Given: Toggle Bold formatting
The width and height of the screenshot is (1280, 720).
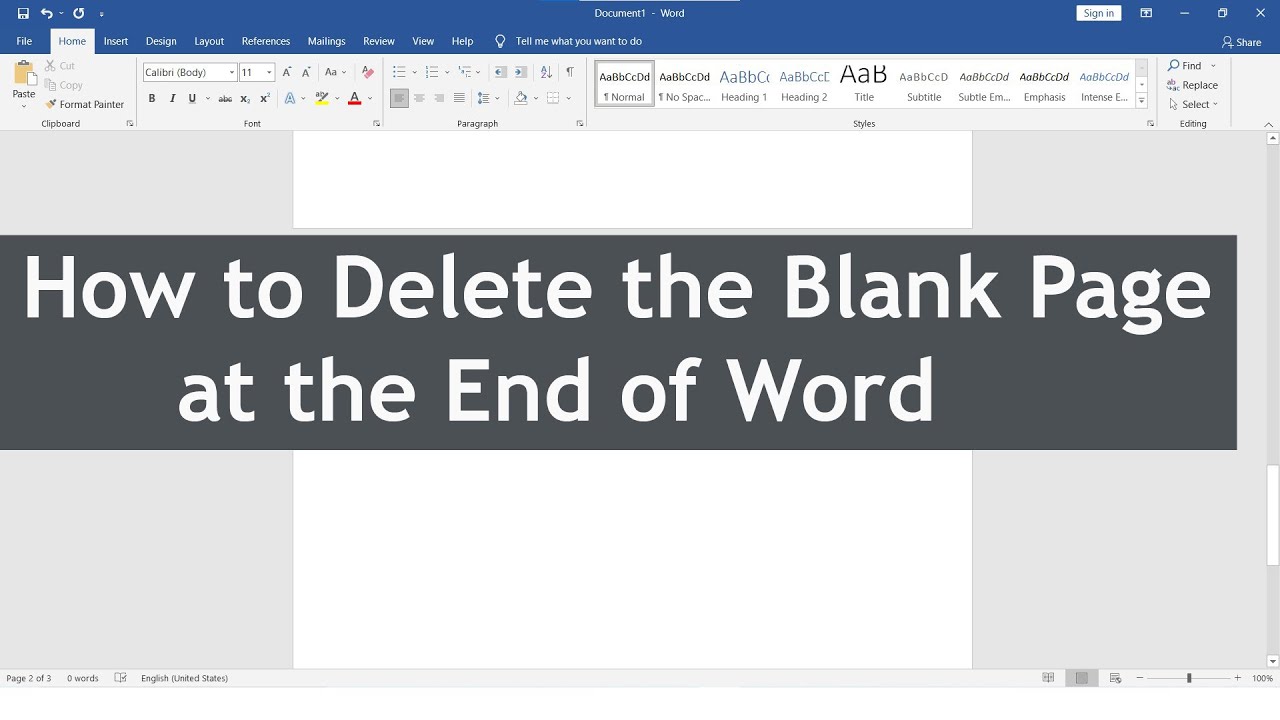Looking at the screenshot, I should (152, 98).
